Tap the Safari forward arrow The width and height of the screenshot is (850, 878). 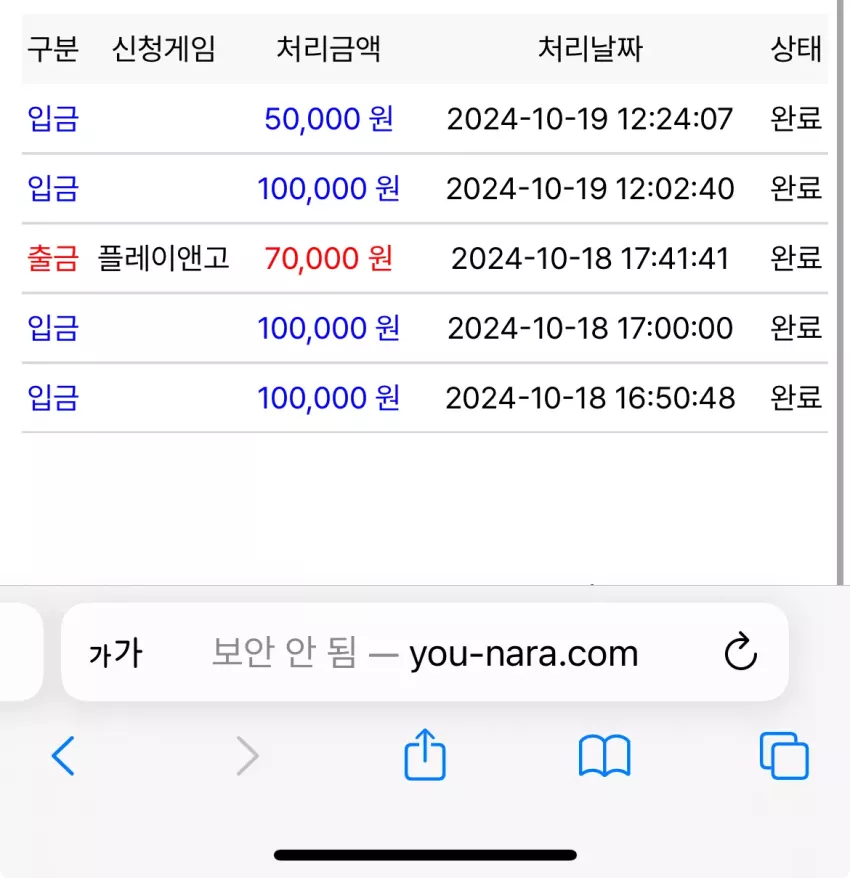247,756
